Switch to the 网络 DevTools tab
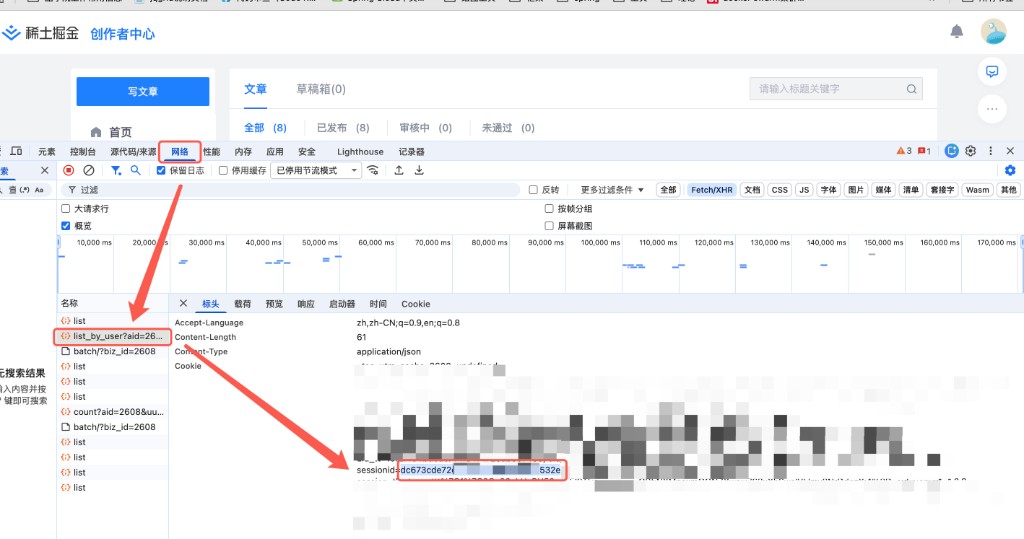1024x539 pixels. click(180, 152)
